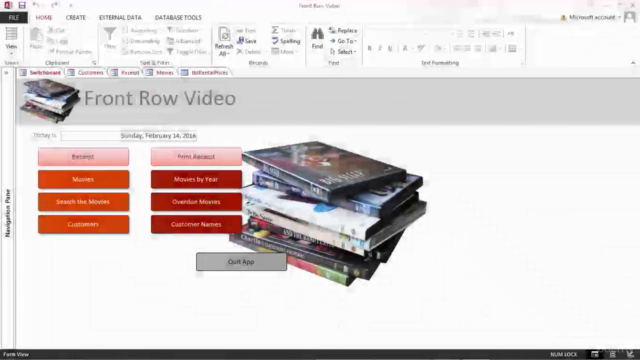Viewport: 640px width, 360px height.
Task: Toggle Italic text formatting
Action: [380, 49]
